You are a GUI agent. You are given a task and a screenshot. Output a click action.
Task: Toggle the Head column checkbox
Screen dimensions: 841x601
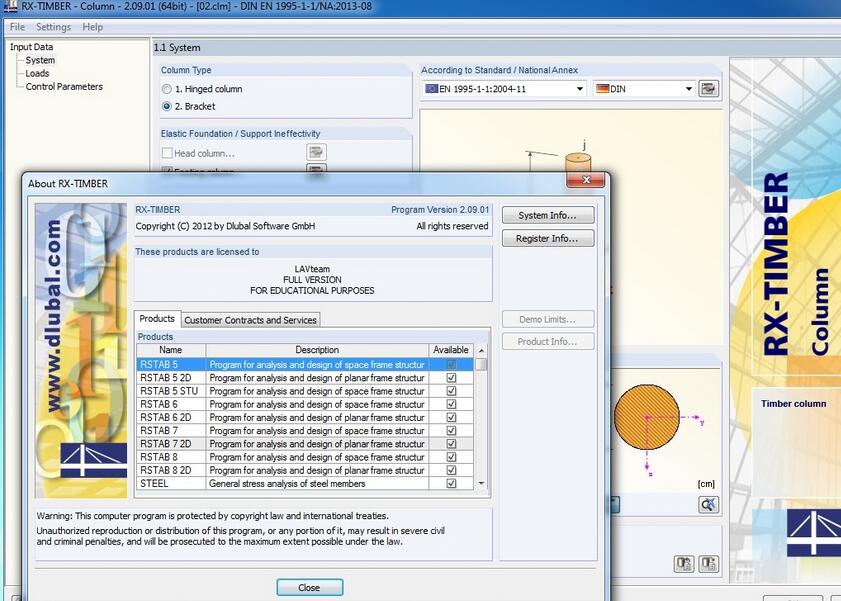click(x=167, y=153)
